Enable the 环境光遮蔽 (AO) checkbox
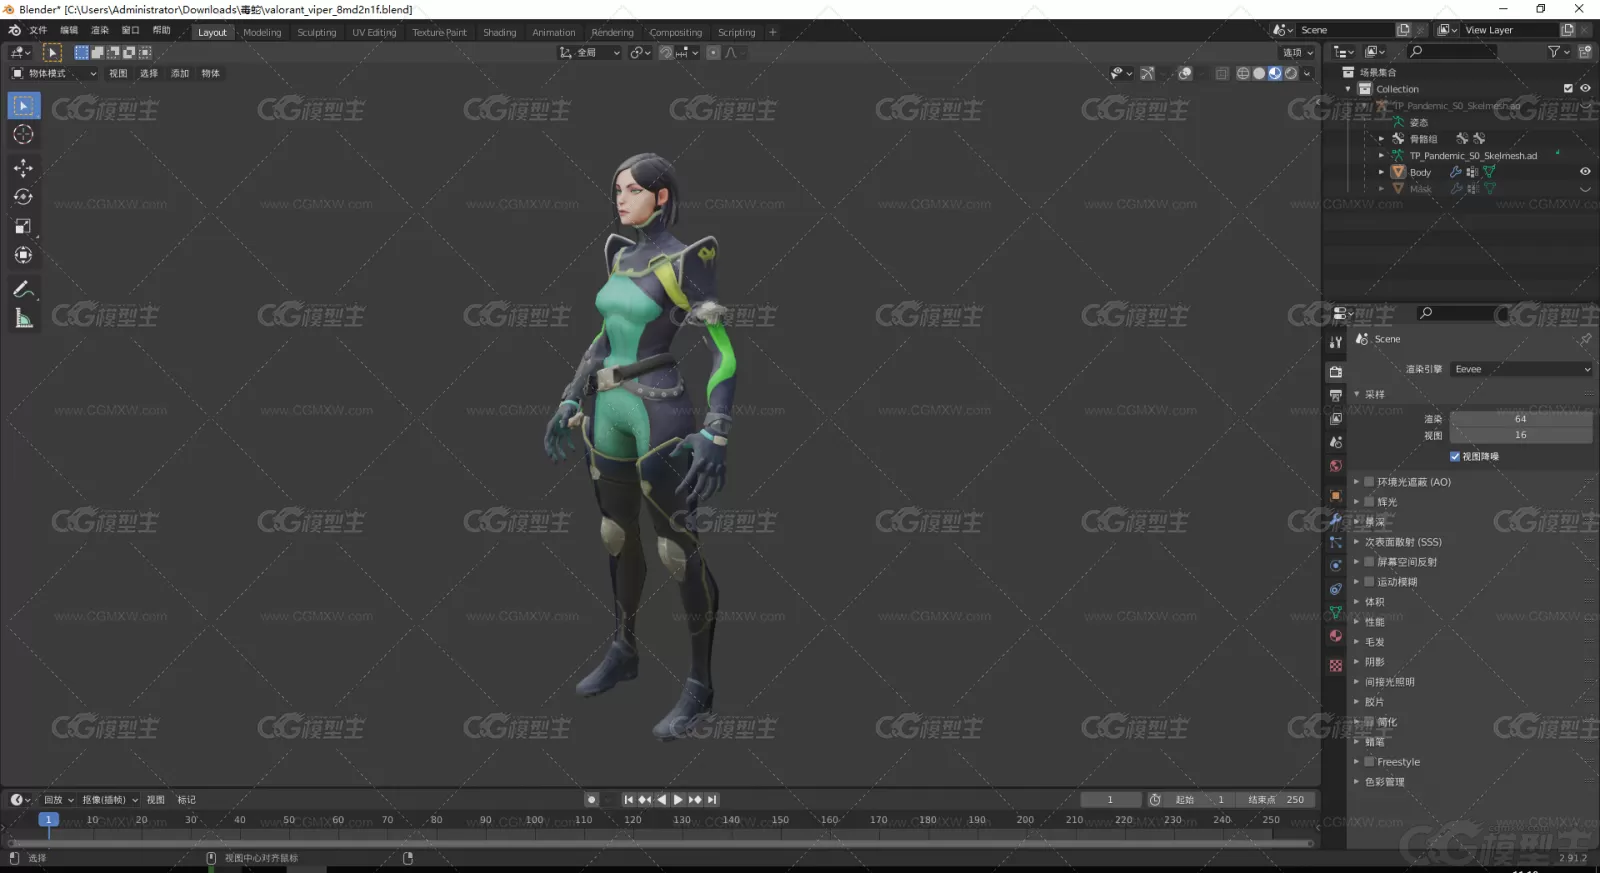Image resolution: width=1600 pixels, height=873 pixels. (x=1369, y=482)
